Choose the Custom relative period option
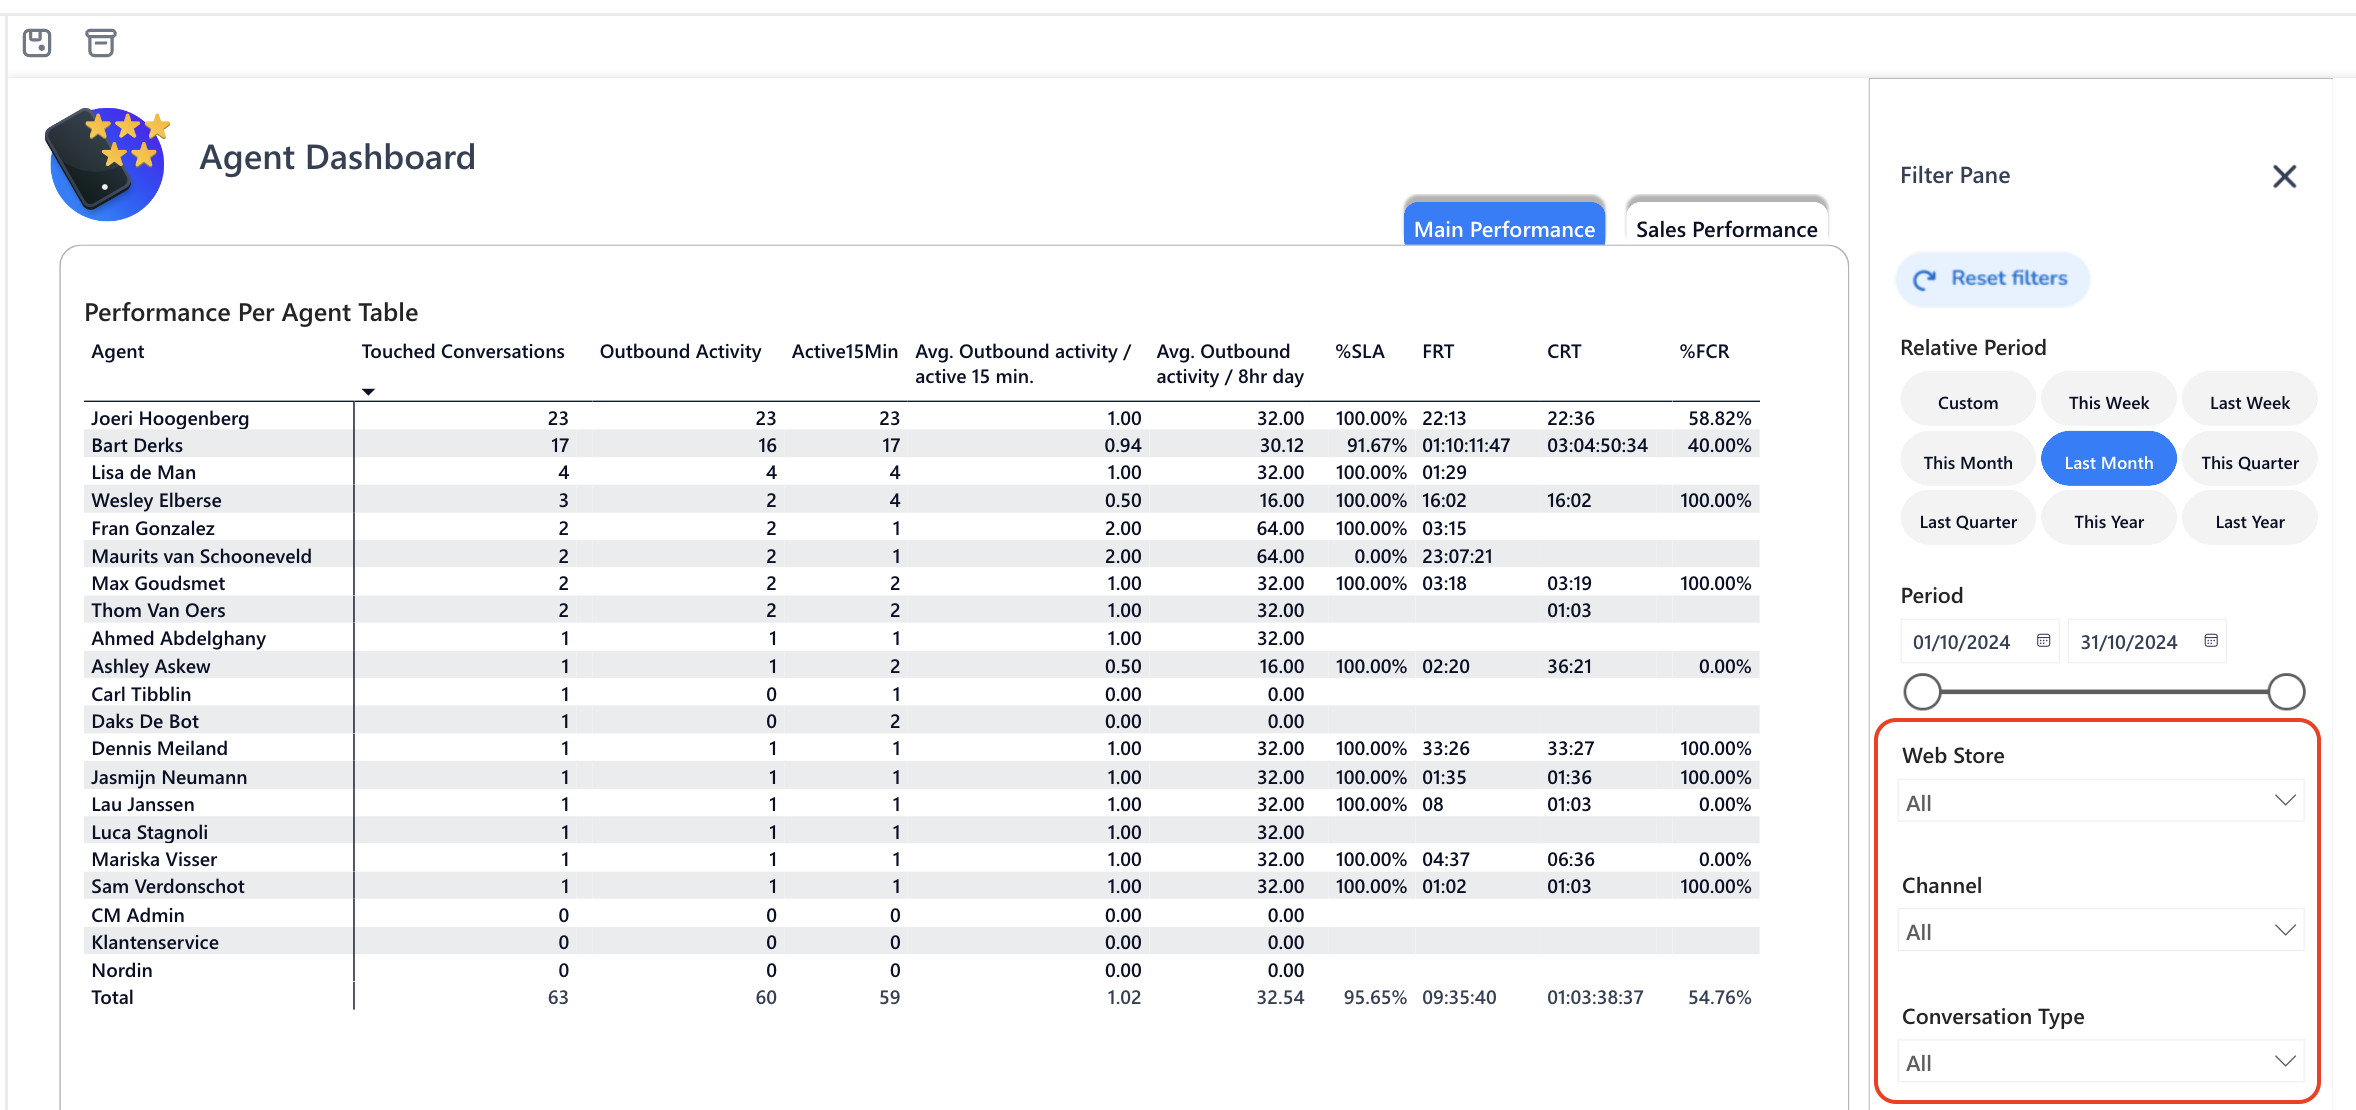Screen dimensions: 2356x1110 coord(1967,403)
